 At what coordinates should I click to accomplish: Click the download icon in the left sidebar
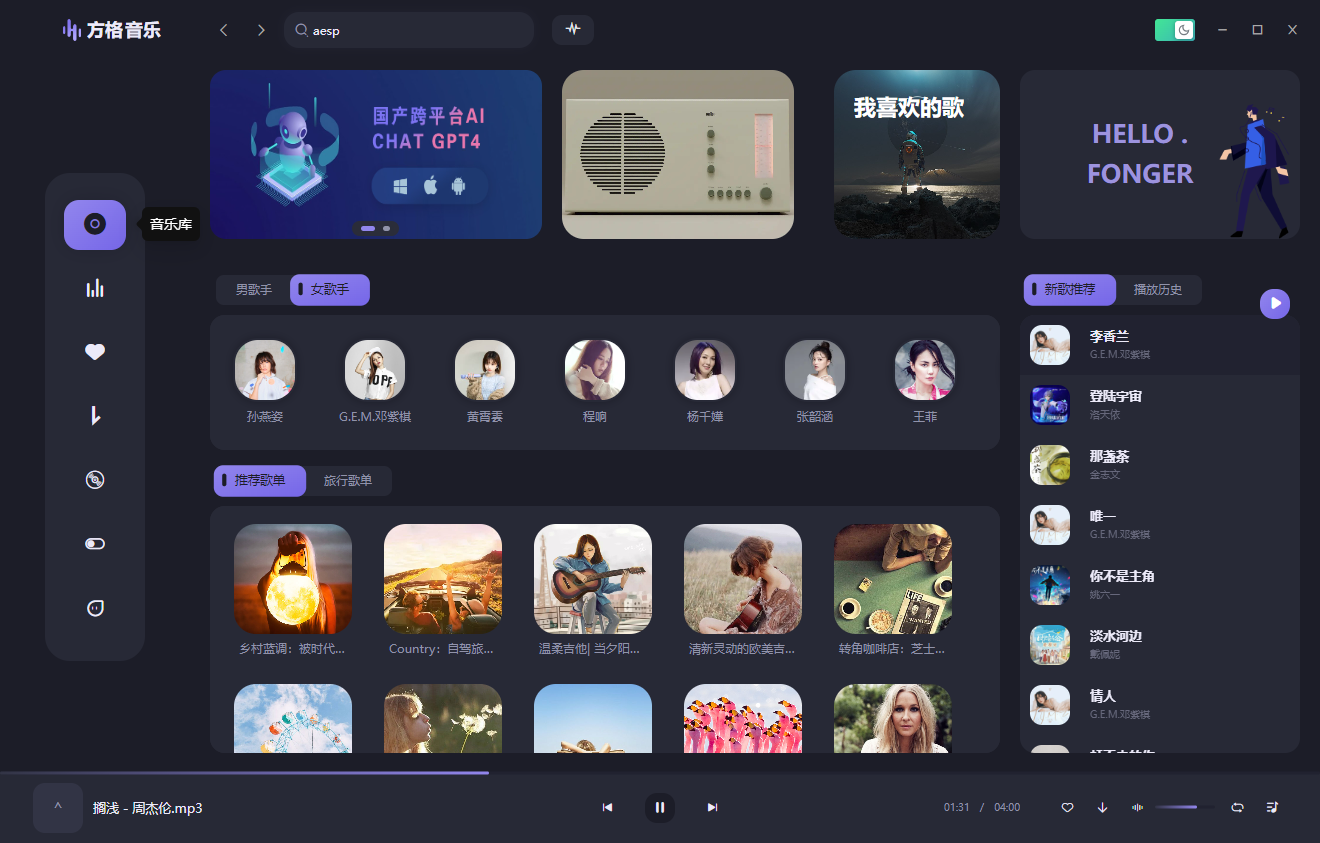(x=94, y=415)
